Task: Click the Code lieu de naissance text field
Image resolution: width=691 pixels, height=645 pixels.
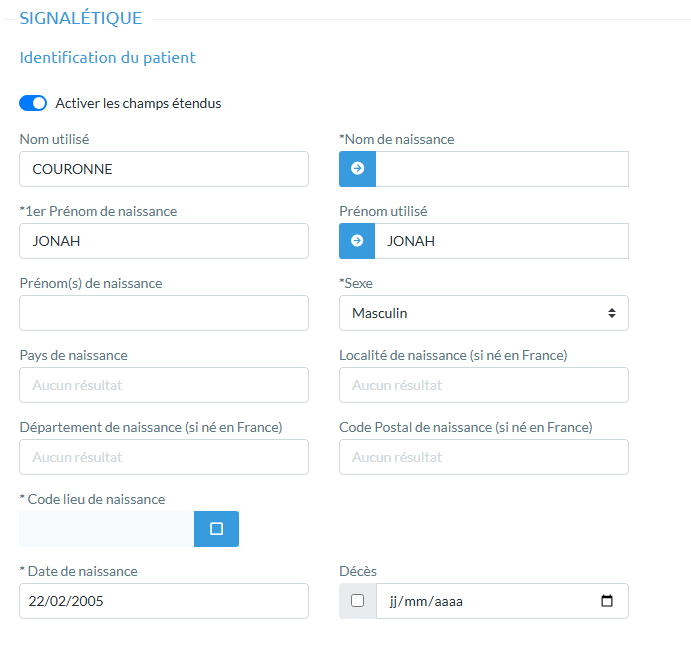Action: [106, 529]
